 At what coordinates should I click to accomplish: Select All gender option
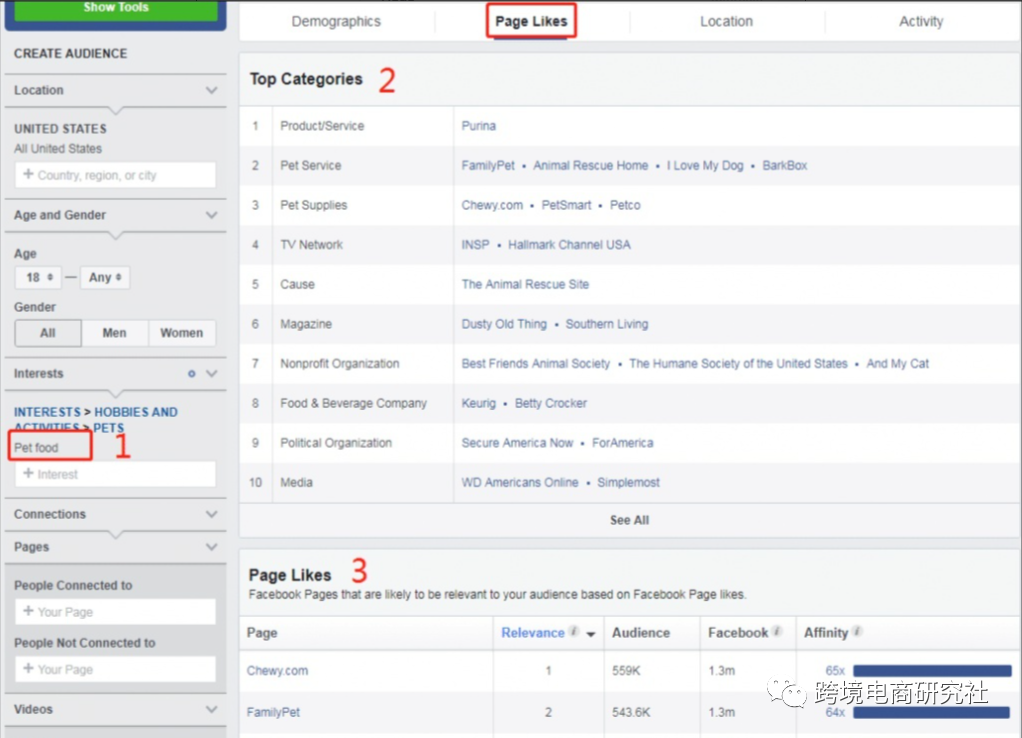tap(48, 332)
